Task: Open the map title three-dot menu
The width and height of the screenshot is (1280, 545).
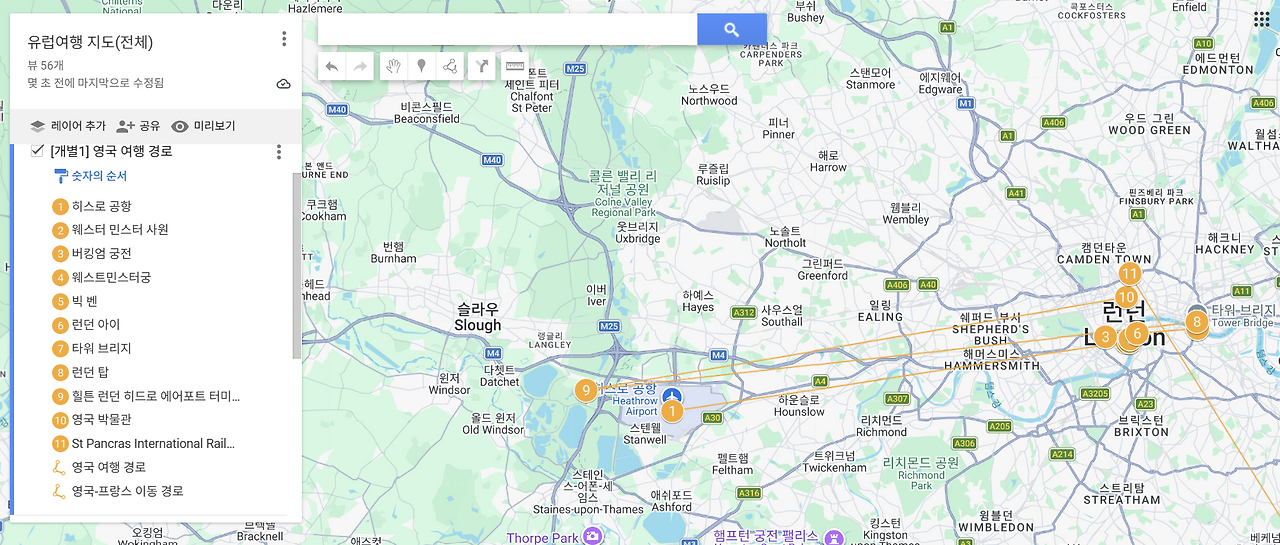Action: tap(284, 39)
